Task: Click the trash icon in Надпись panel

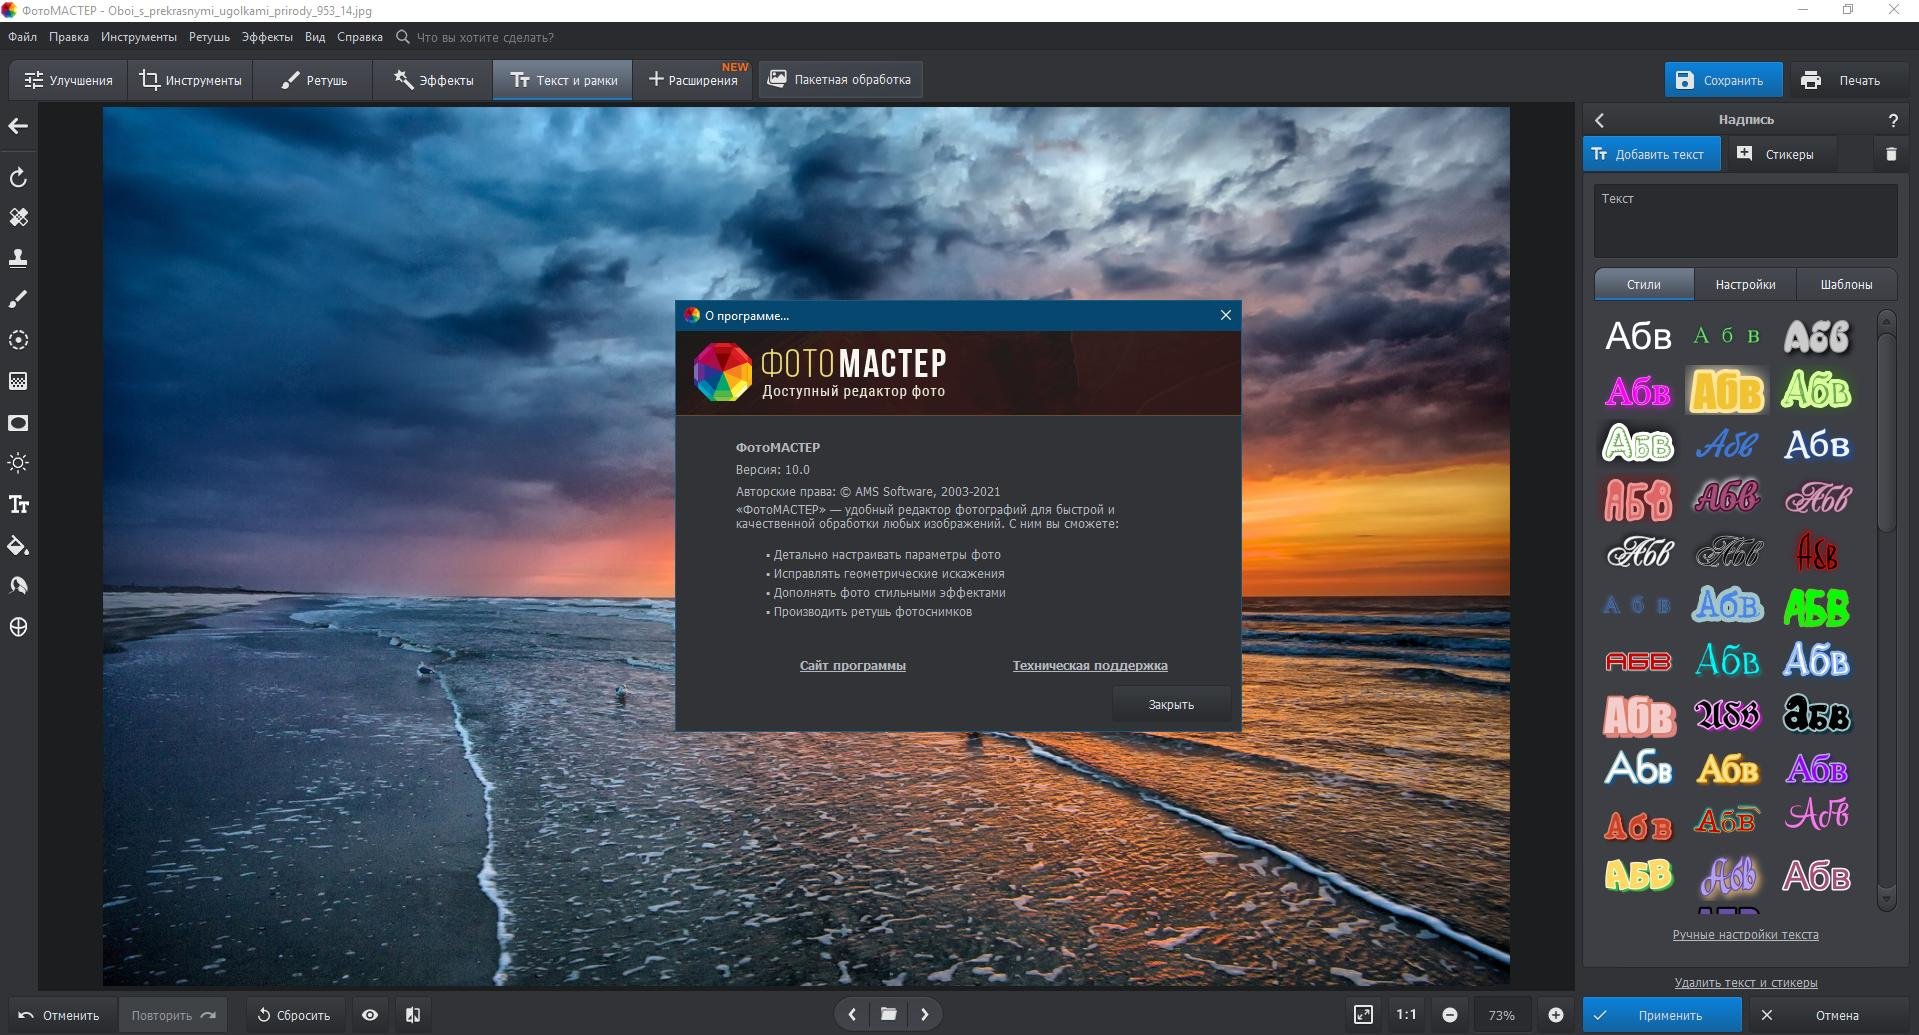Action: [x=1890, y=154]
